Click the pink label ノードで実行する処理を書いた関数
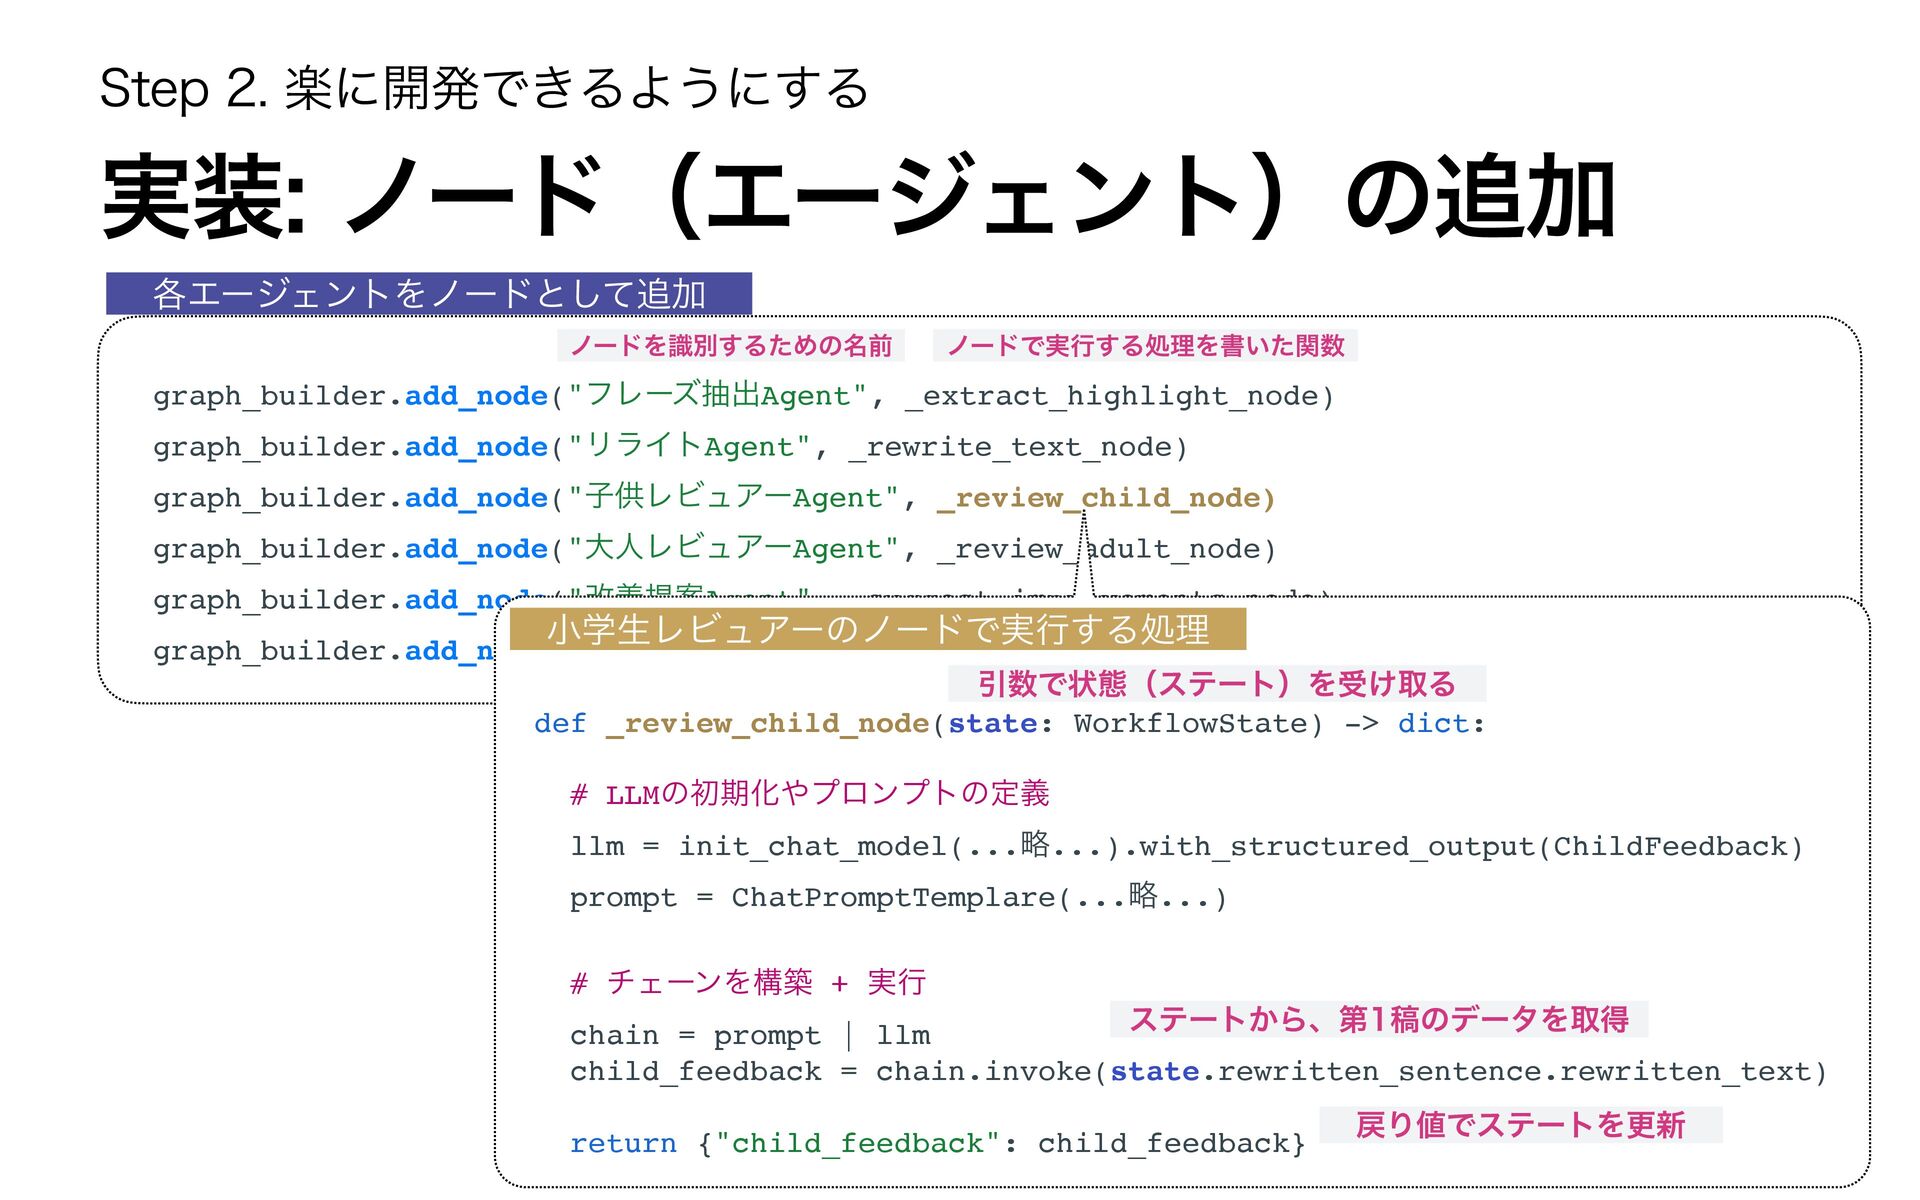Screen dimensions: 1920x1200 click(x=1145, y=346)
